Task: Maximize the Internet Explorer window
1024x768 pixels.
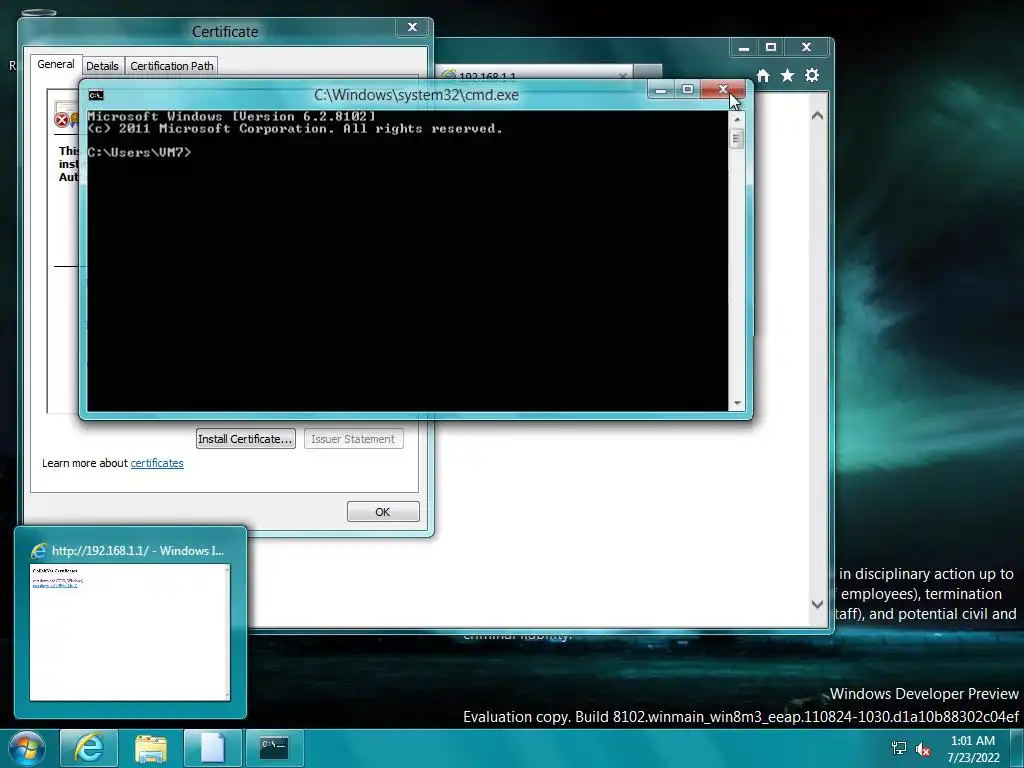Action: (771, 48)
